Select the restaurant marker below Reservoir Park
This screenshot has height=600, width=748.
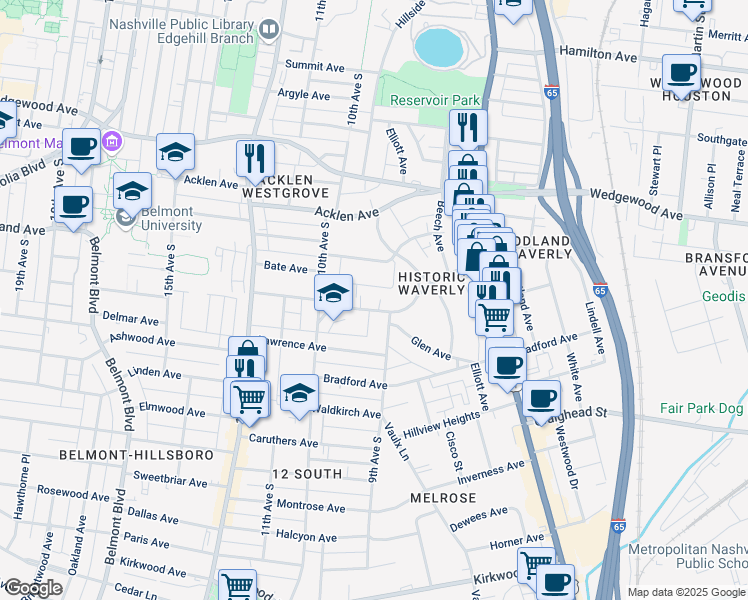point(468,127)
